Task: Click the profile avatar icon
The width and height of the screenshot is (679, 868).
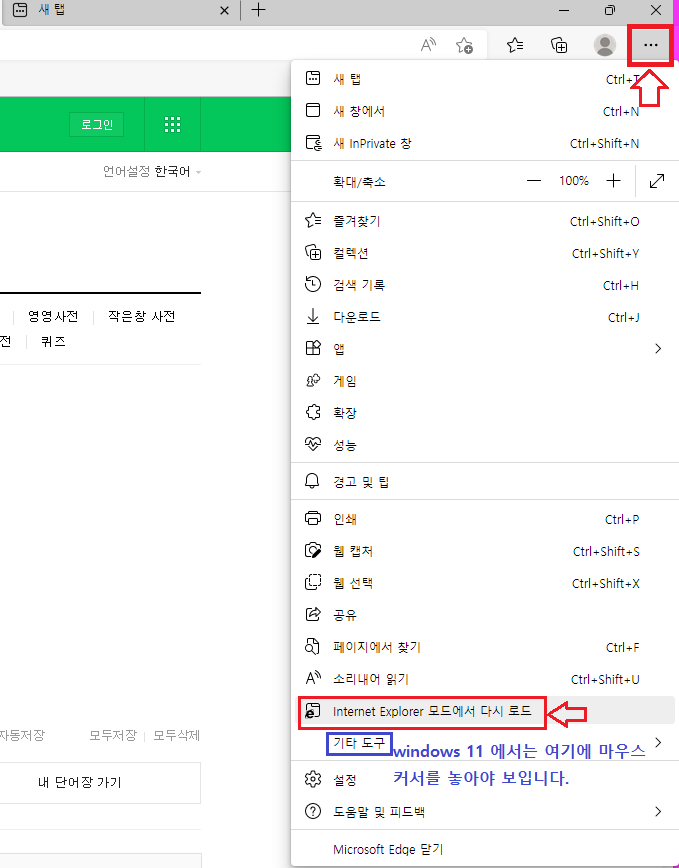Action: click(x=605, y=45)
